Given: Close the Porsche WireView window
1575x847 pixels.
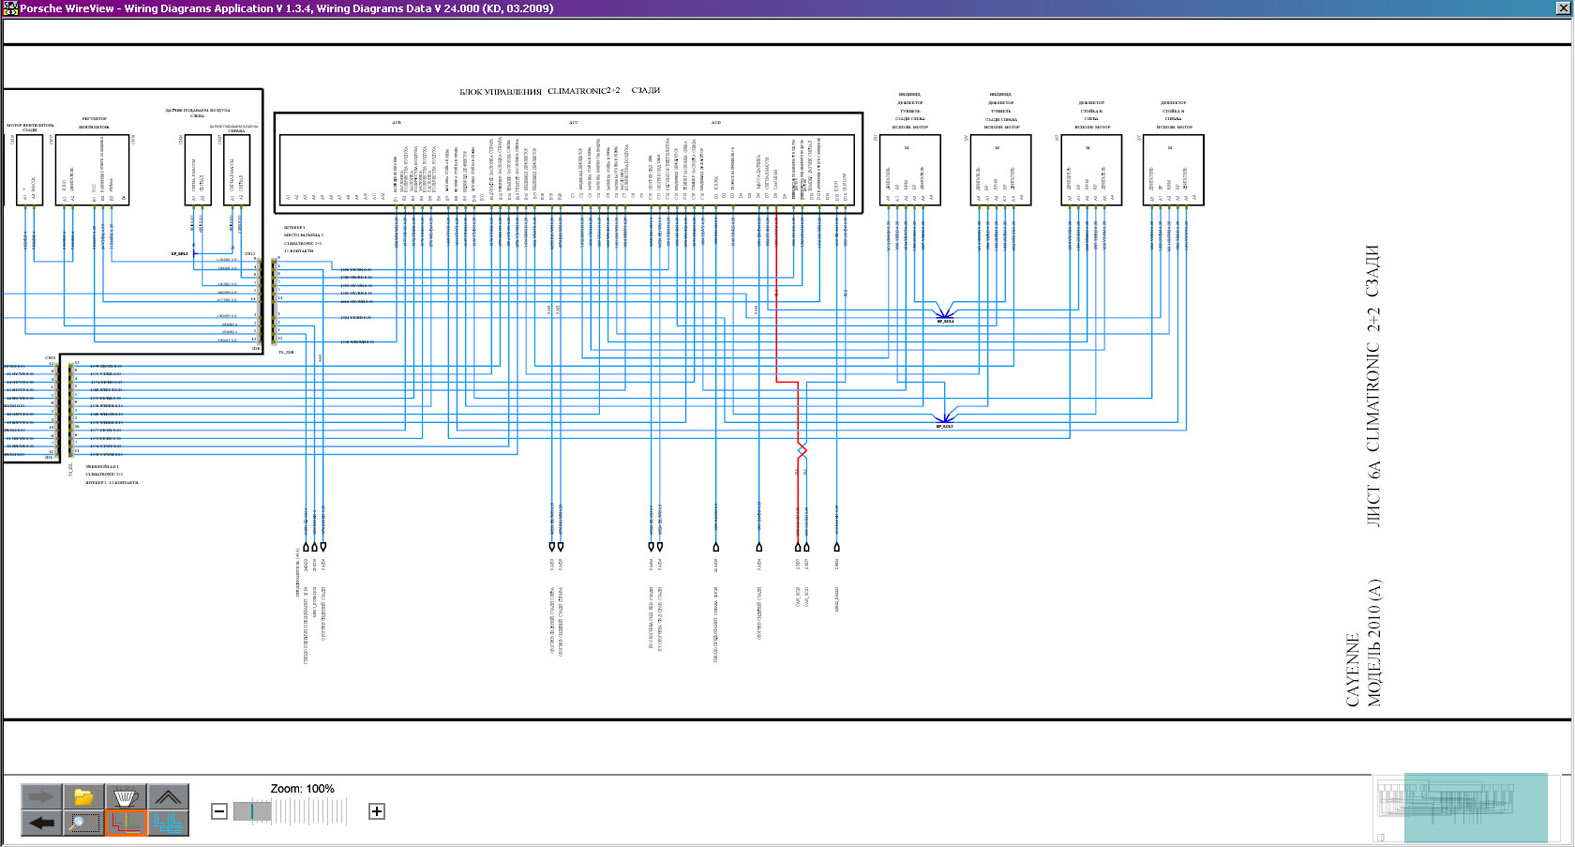Looking at the screenshot, I should (1563, 8).
